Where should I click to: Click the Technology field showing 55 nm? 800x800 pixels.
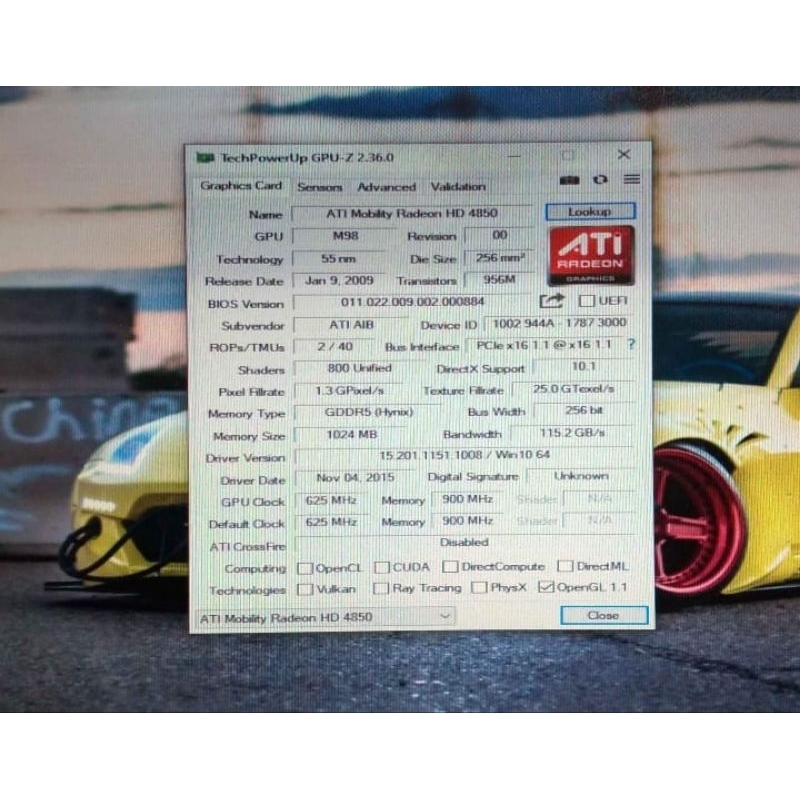click(338, 259)
